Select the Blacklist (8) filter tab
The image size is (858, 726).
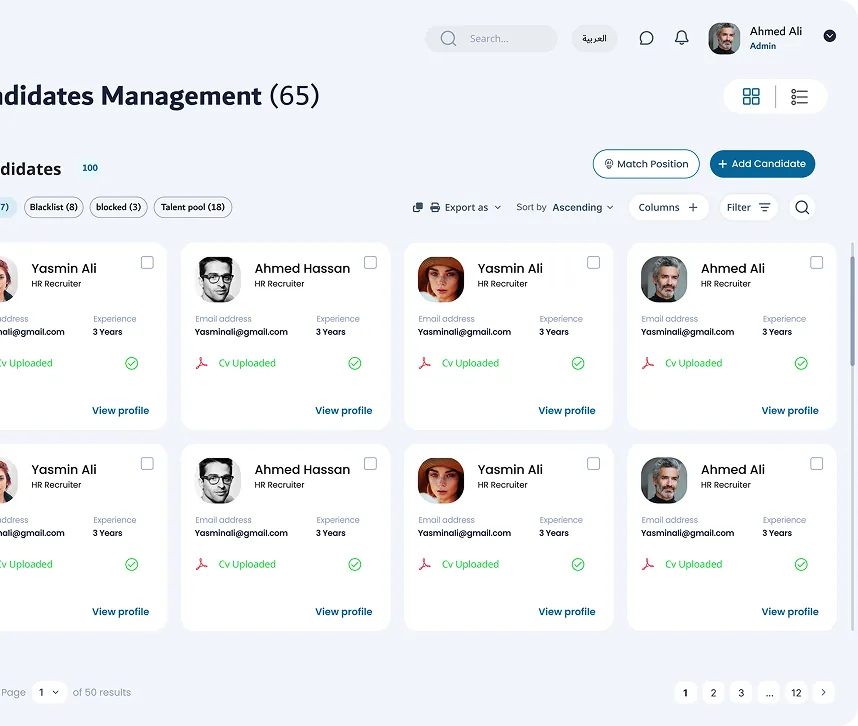tap(54, 207)
